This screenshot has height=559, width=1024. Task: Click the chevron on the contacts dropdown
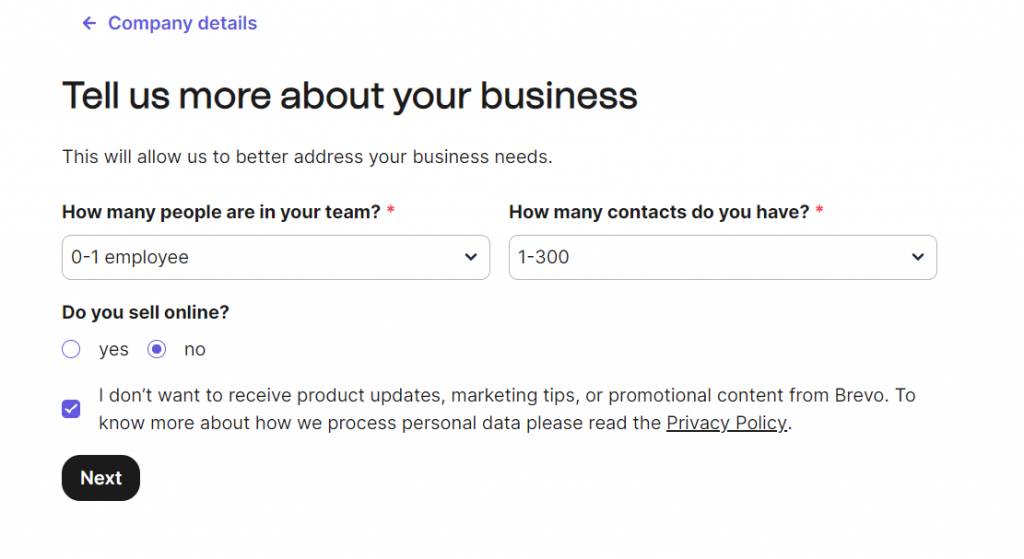(918, 257)
